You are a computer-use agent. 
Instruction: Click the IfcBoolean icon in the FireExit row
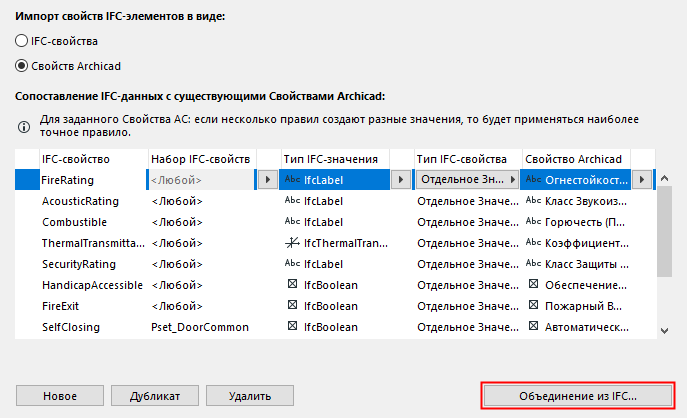pos(292,306)
